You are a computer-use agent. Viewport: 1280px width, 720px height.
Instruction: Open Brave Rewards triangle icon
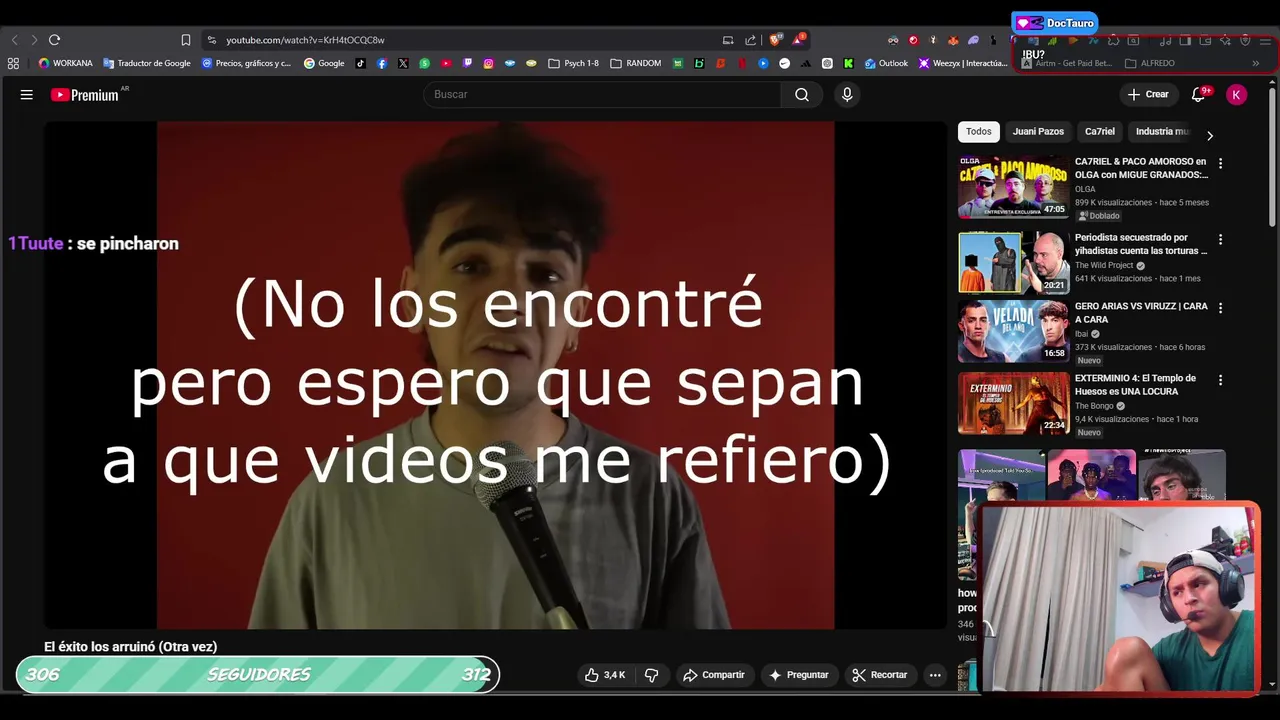click(x=798, y=40)
